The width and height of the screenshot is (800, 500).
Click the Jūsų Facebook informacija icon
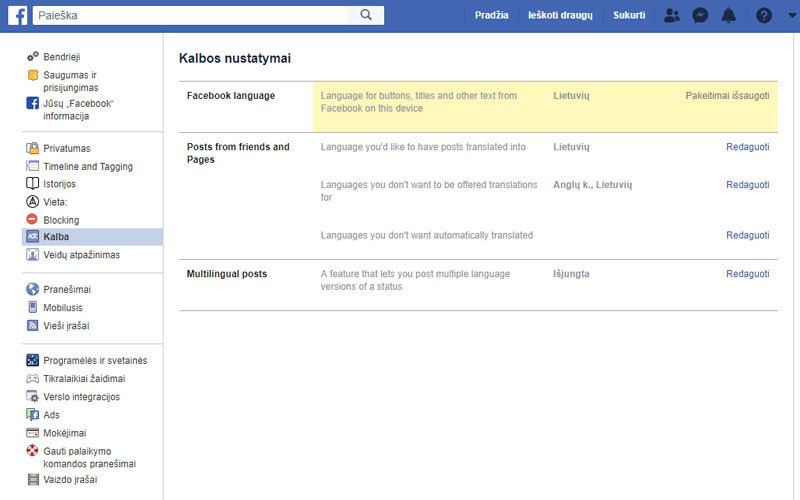click(x=33, y=103)
